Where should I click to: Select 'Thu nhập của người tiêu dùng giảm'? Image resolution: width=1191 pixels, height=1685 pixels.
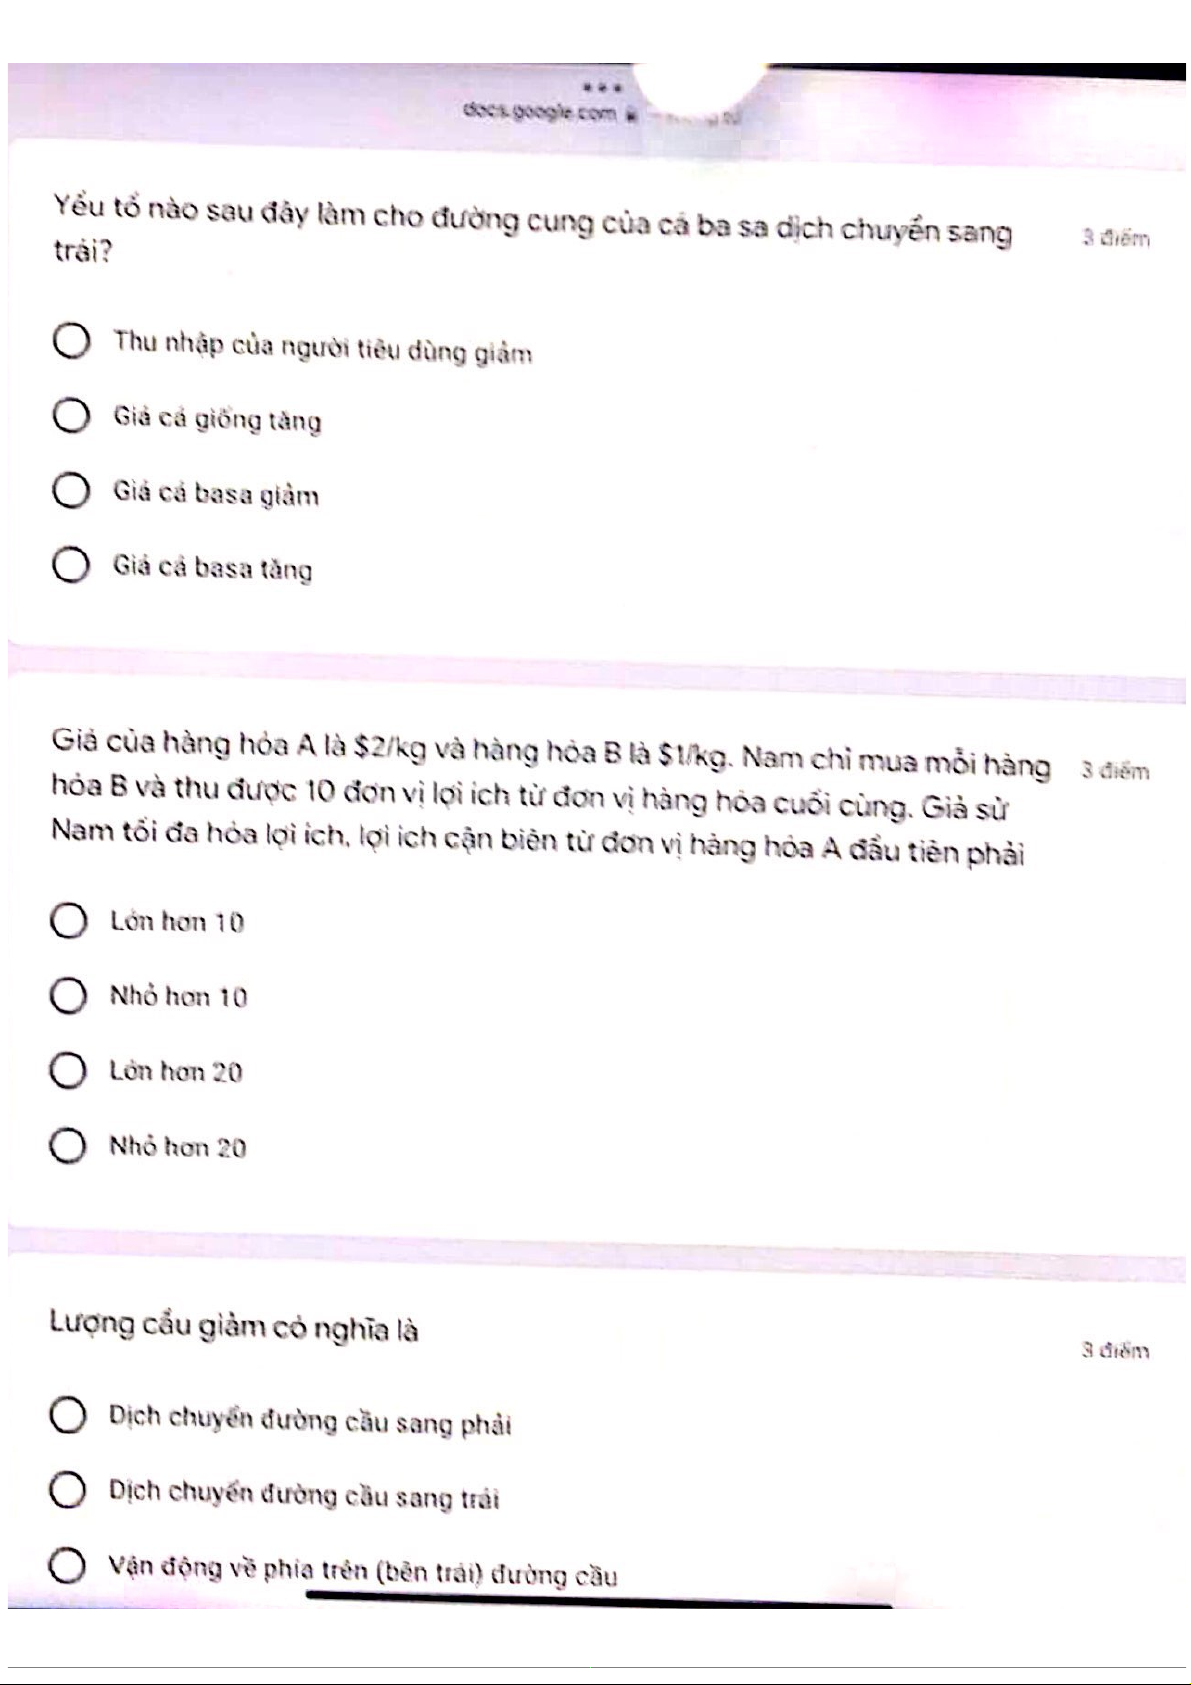71,342
